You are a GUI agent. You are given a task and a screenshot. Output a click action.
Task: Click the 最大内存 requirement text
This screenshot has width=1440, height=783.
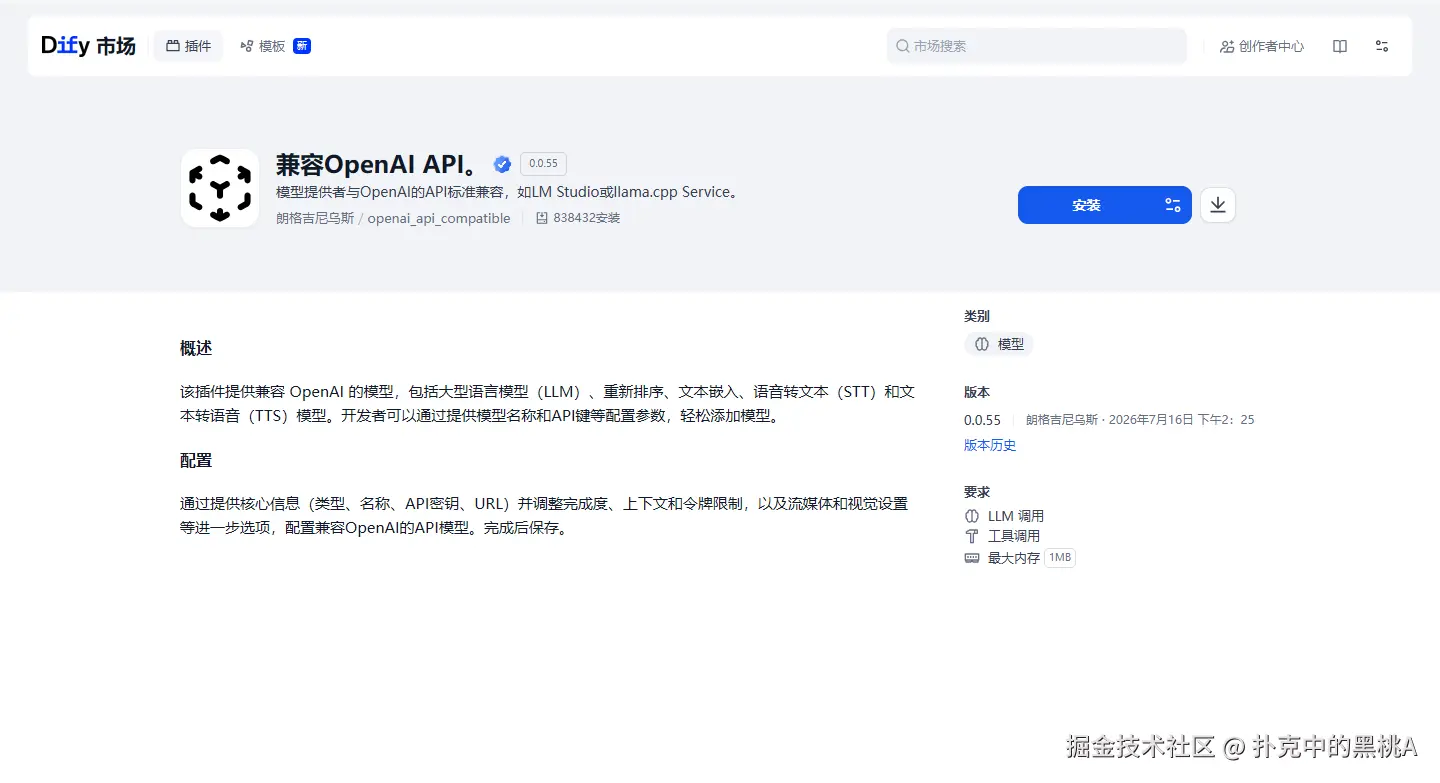1014,558
